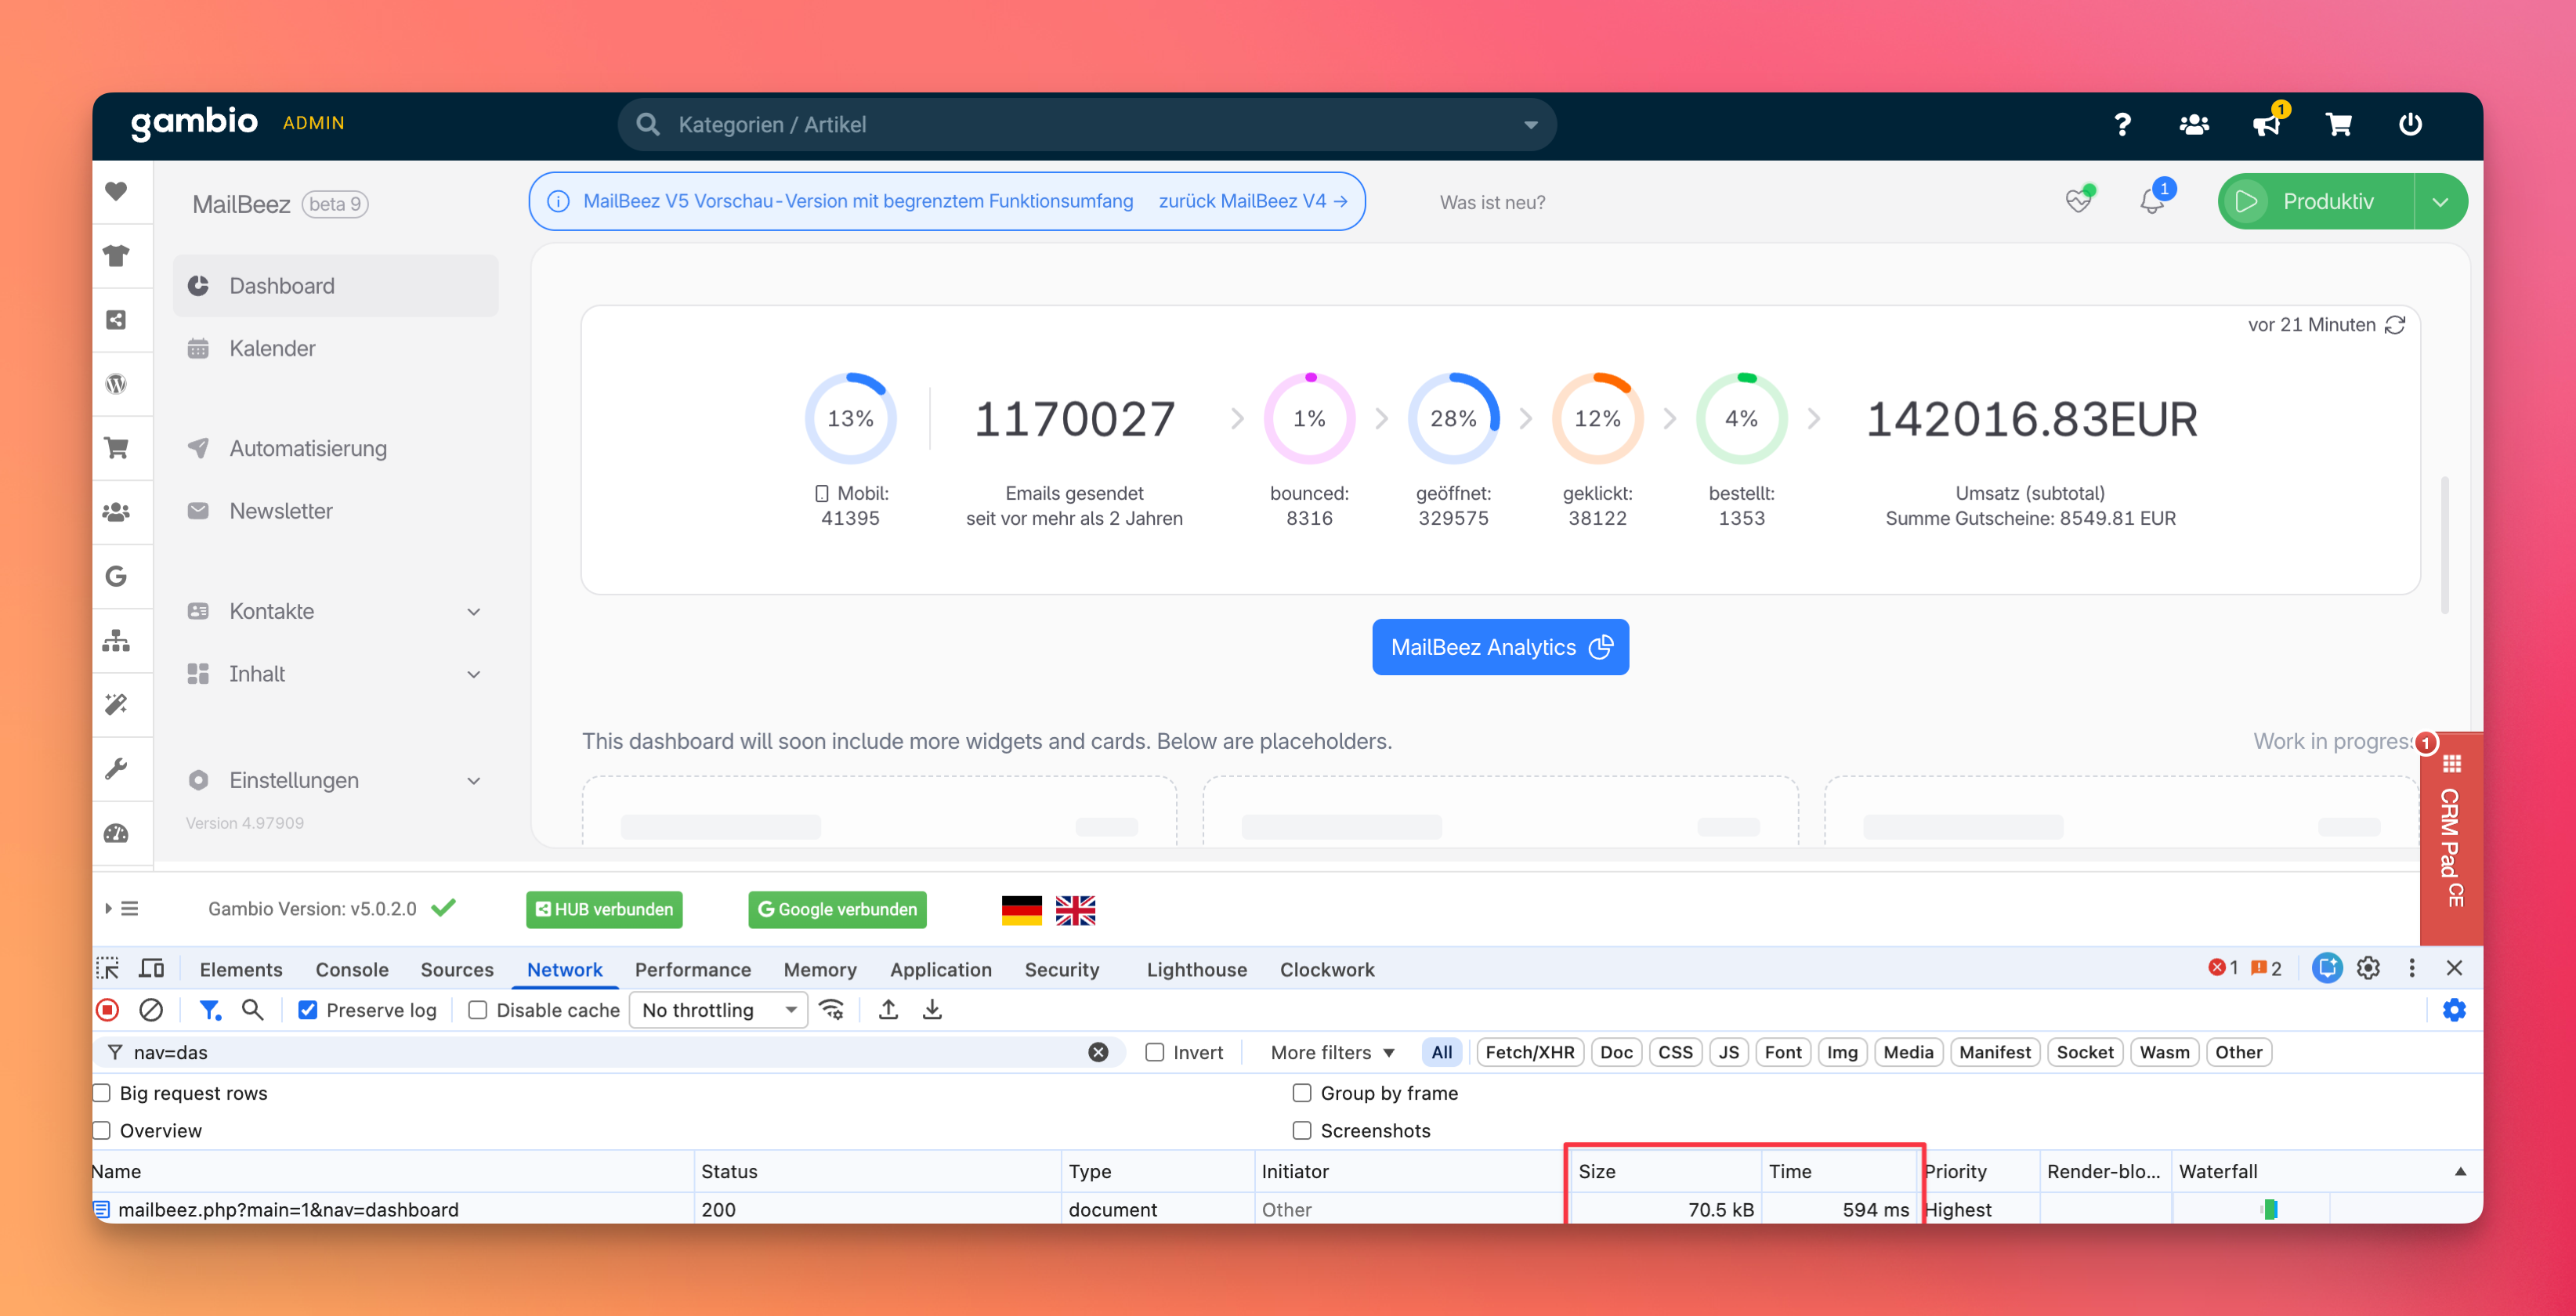The width and height of the screenshot is (2576, 1316).
Task: Uncheck the Preserve log checkbox
Action: (308, 1010)
